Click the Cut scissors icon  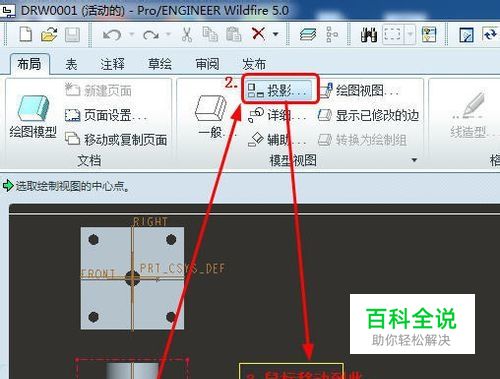click(187, 34)
